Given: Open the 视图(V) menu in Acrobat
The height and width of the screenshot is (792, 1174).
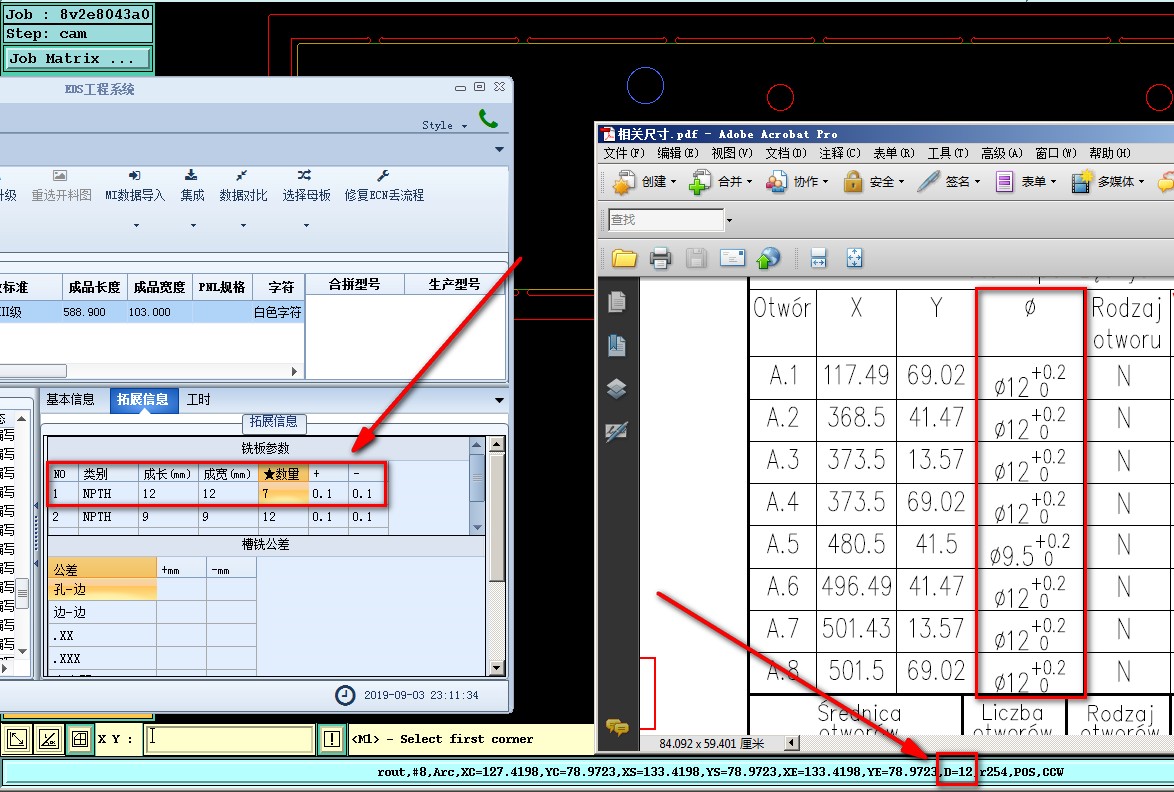Looking at the screenshot, I should pos(732,153).
